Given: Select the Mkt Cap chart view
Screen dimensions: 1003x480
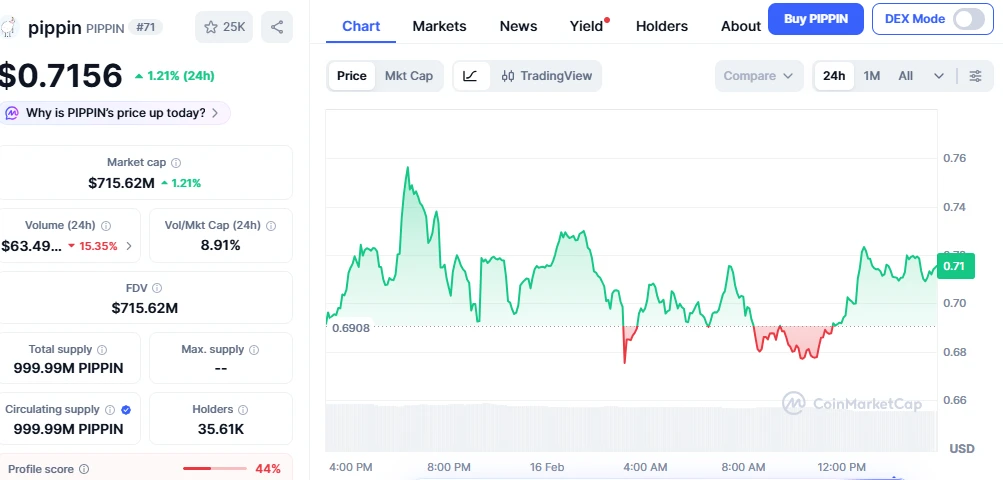Looking at the screenshot, I should pyautogui.click(x=408, y=76).
